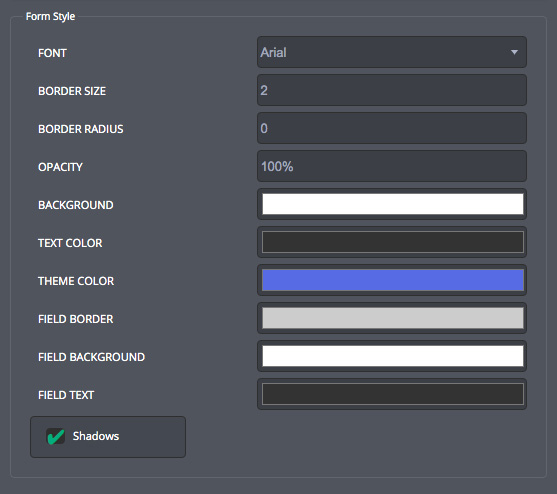The image size is (557, 494).
Task: Open the Field Background color swatch
Action: click(393, 356)
